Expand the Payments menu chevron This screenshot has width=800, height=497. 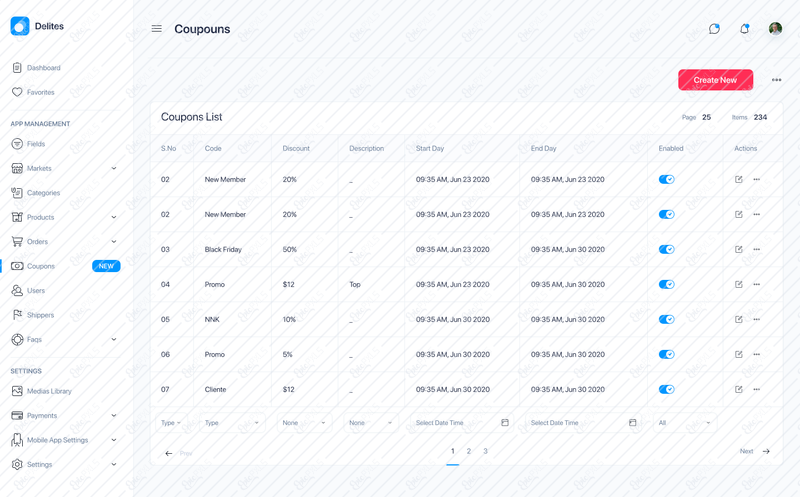pyautogui.click(x=114, y=415)
